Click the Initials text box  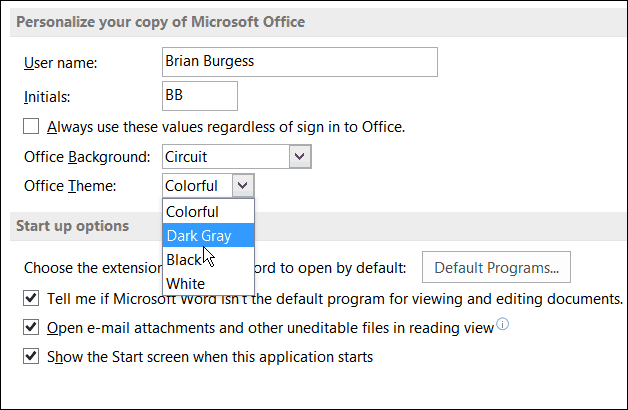[x=200, y=96]
